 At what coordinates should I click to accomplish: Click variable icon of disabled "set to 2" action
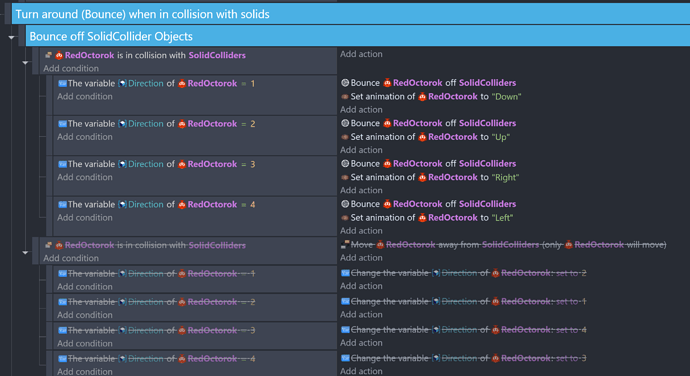[x=345, y=273]
